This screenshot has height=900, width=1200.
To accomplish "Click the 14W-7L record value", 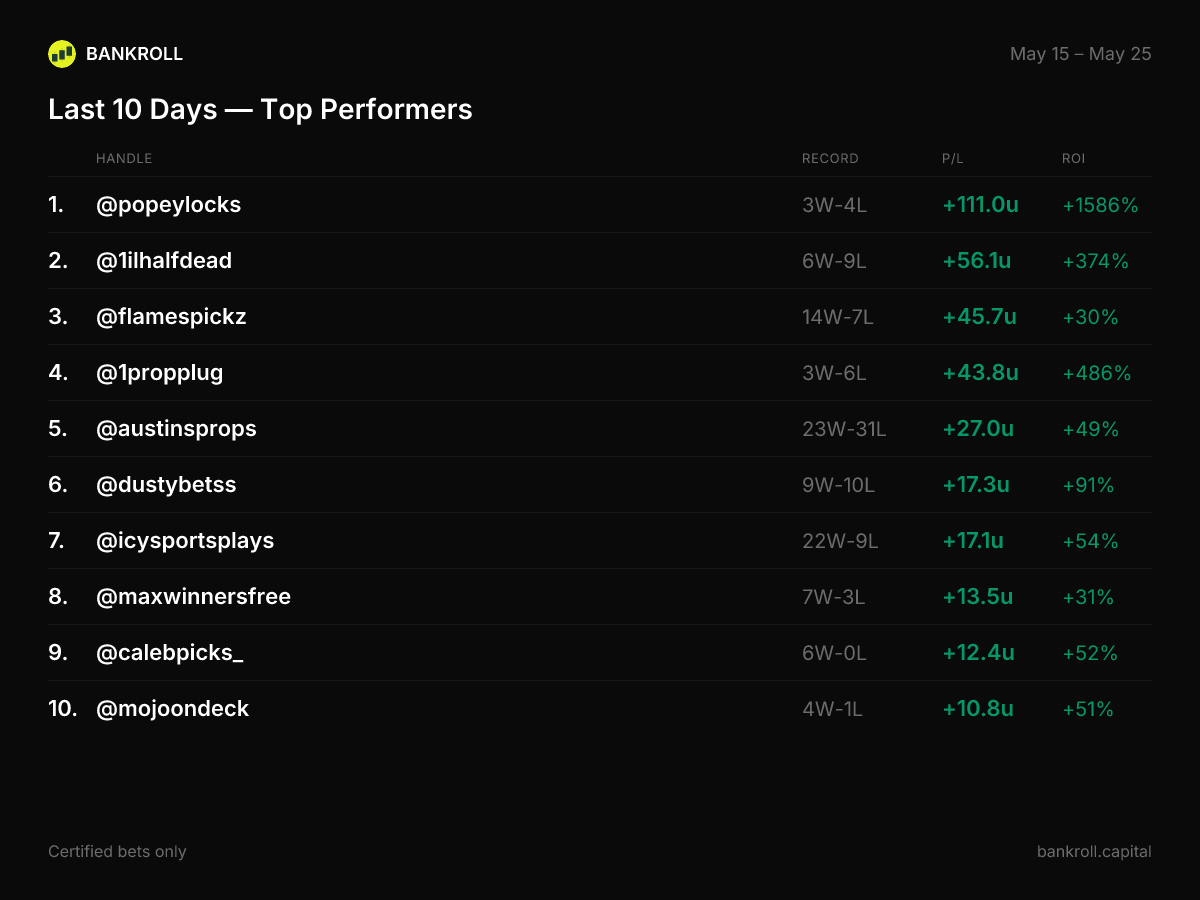I will click(838, 317).
